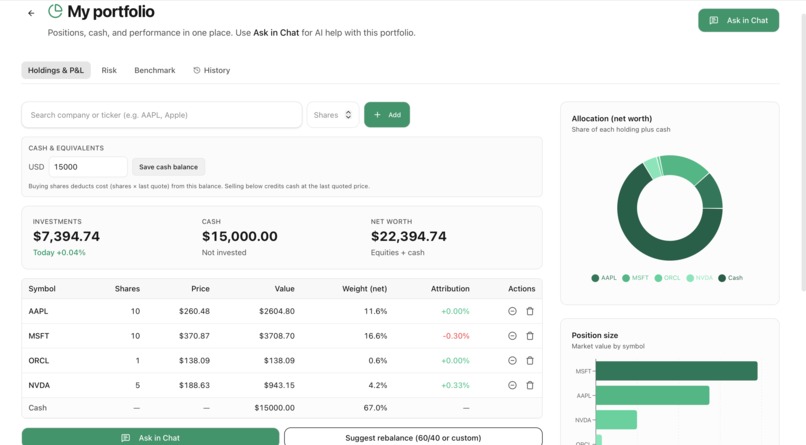Toggle AAPL in the allocation chart legend
Image resolution: width=806 pixels, height=445 pixels.
click(x=604, y=278)
